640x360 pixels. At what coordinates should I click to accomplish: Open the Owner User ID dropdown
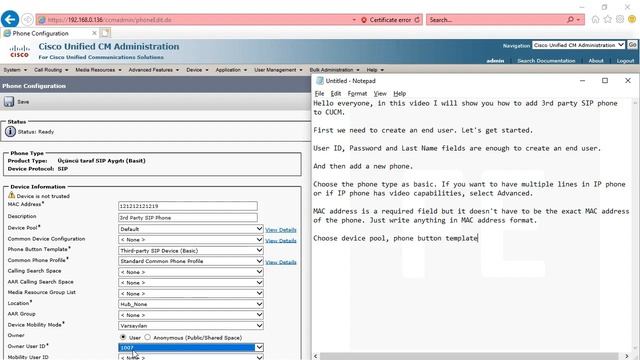(x=191, y=347)
